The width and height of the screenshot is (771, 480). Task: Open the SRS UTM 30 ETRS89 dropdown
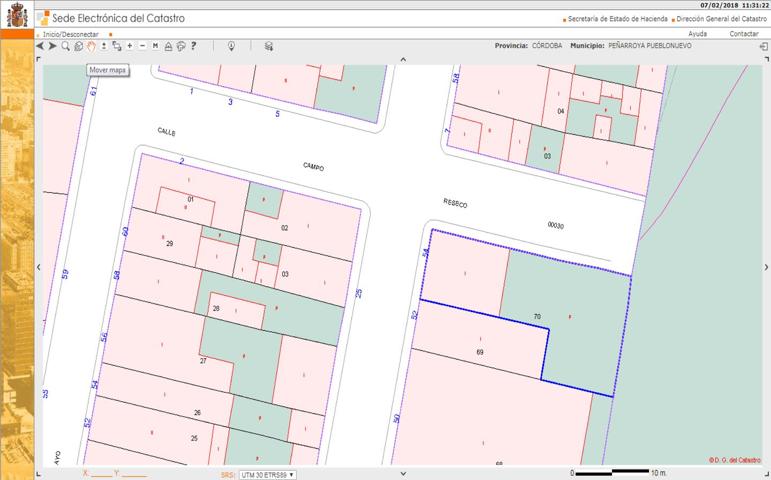(x=268, y=474)
